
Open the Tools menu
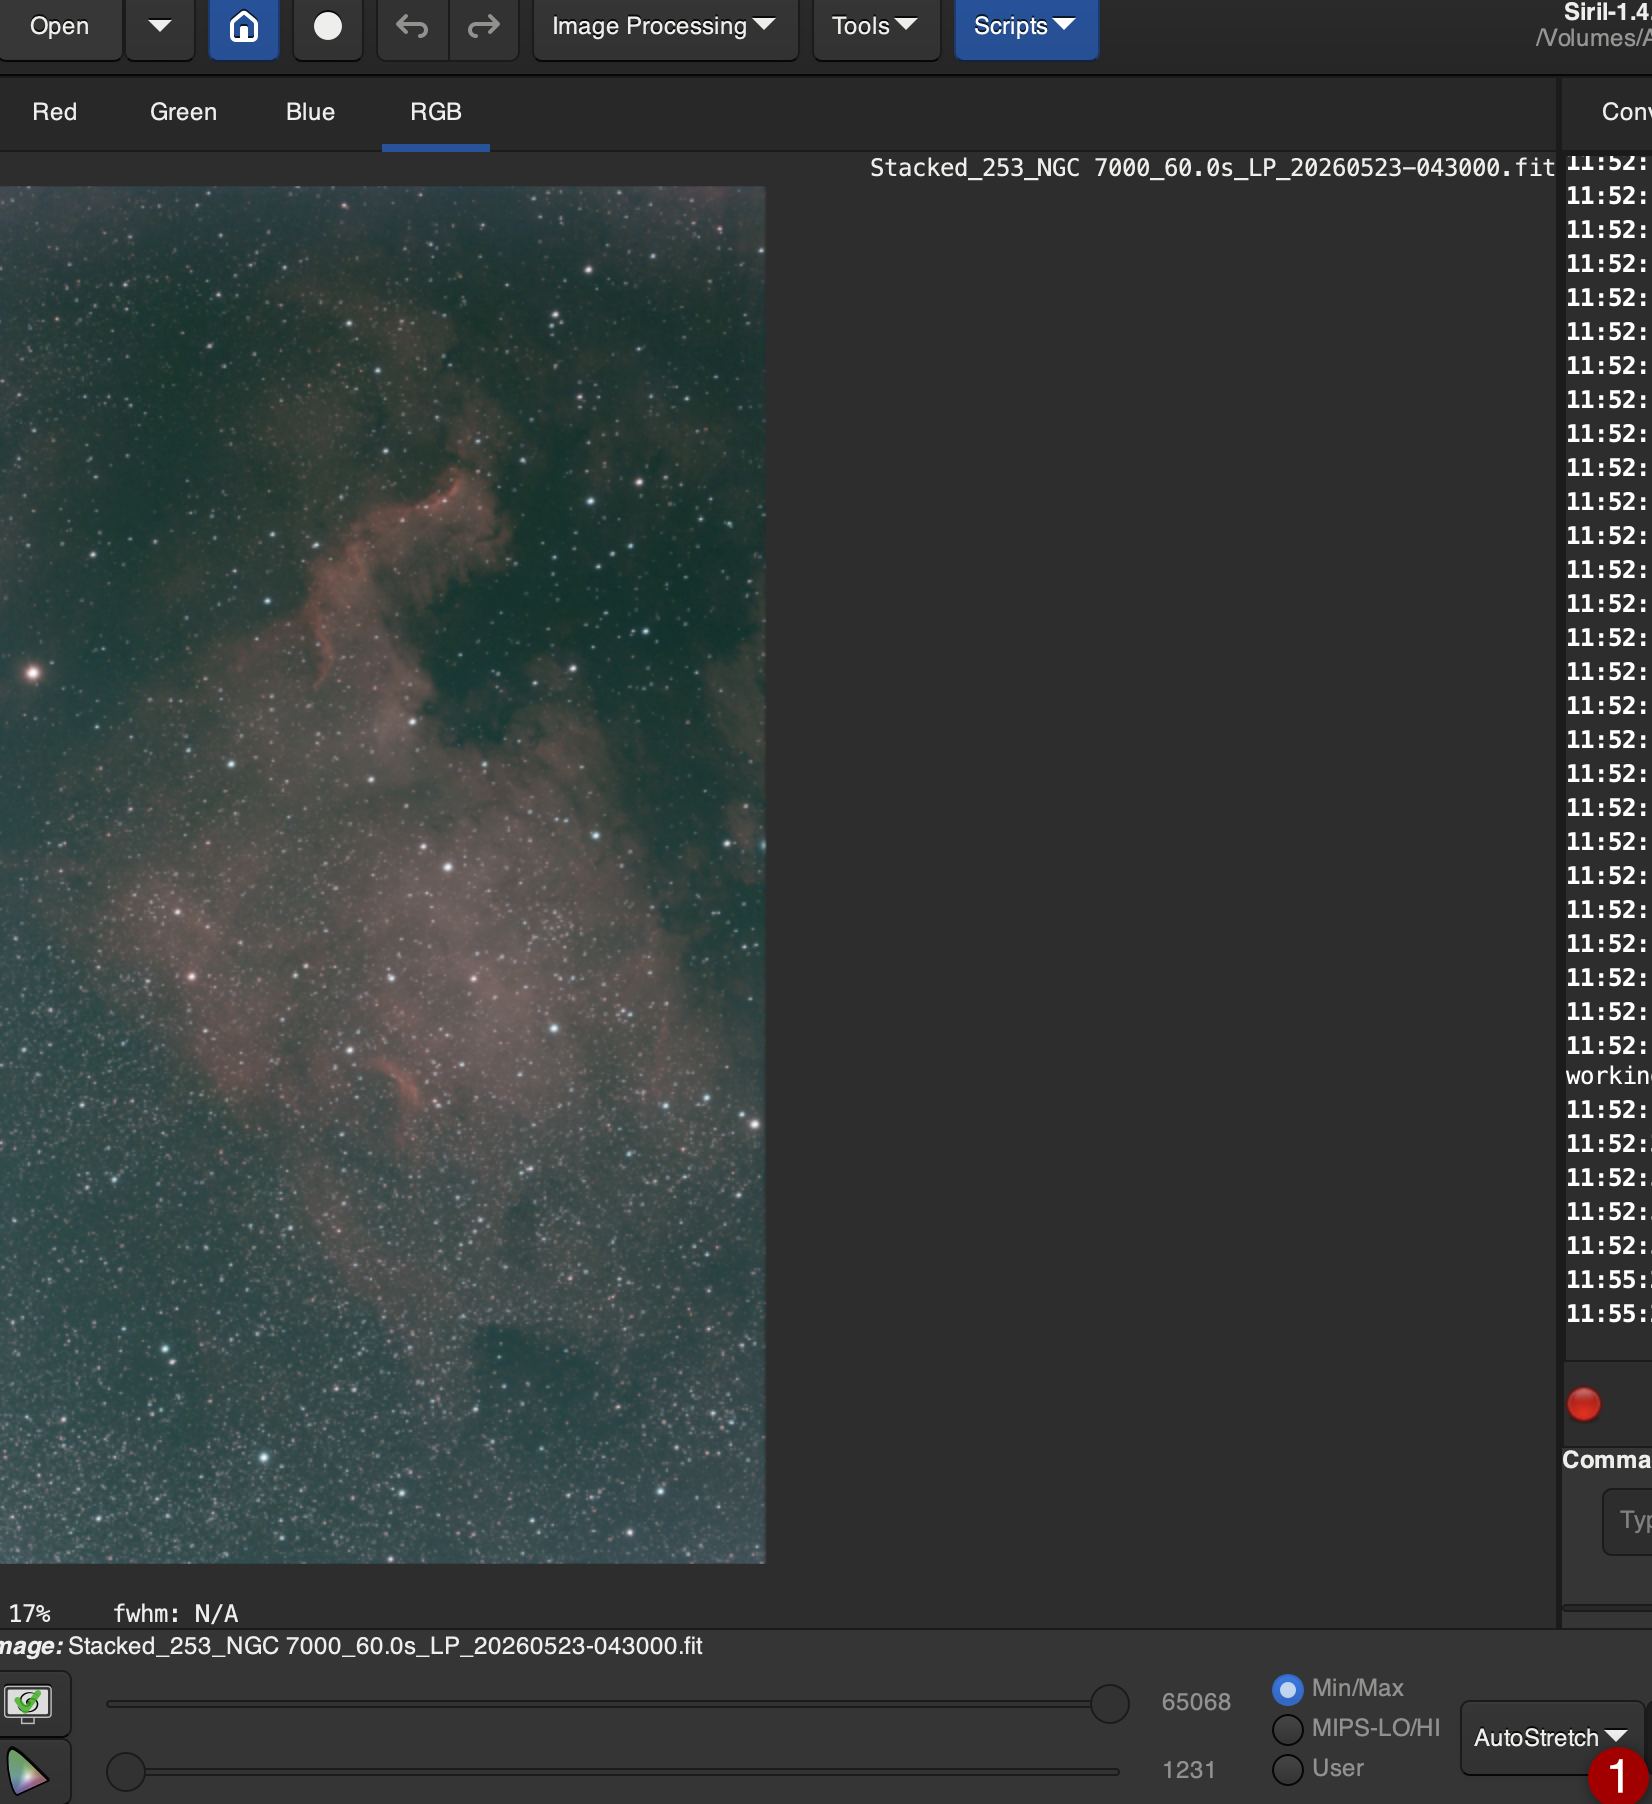pos(876,27)
